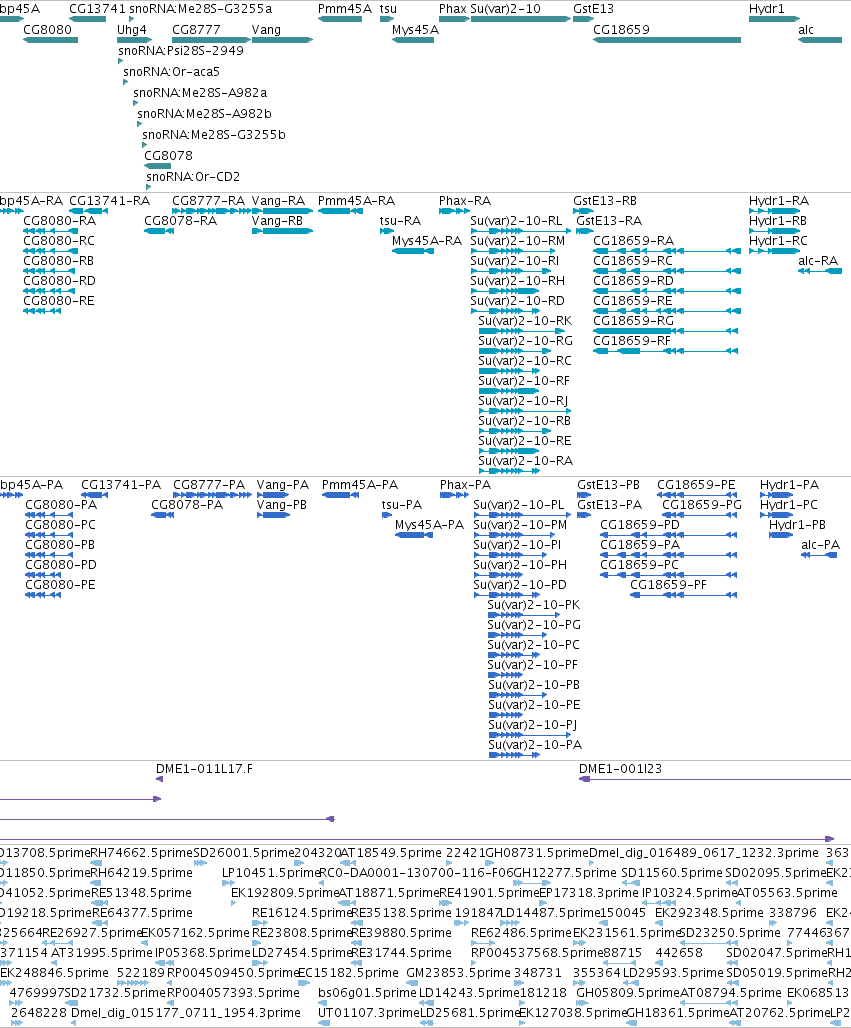Click the GstE13 gene label
Screen dimensions: 851x1028
(593, 9)
